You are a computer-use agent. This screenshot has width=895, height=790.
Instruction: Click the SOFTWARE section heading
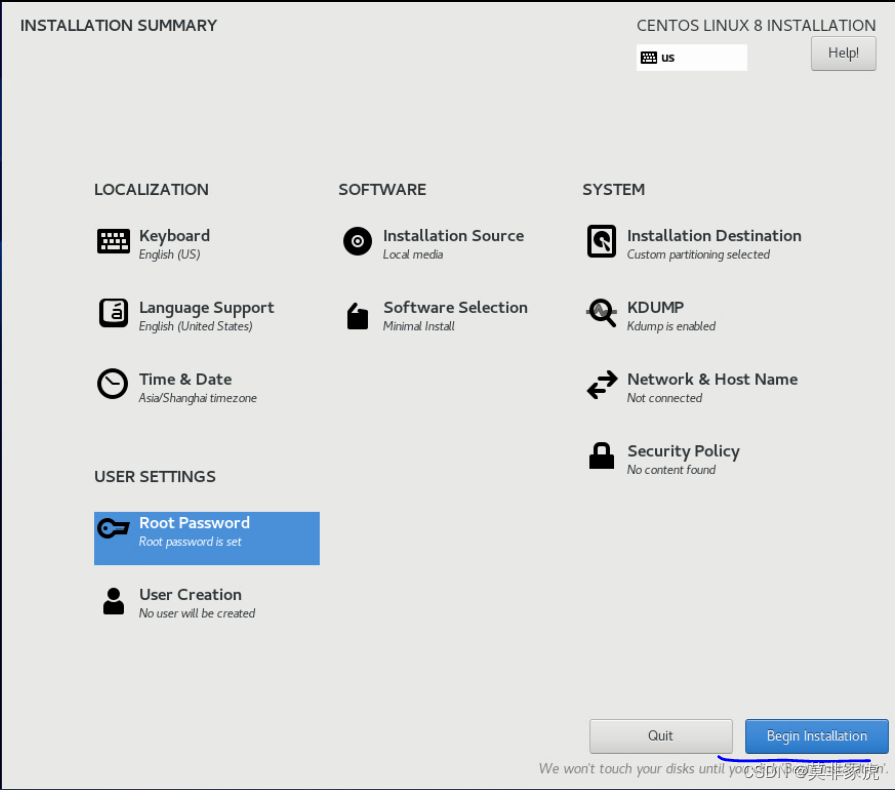coord(382,190)
